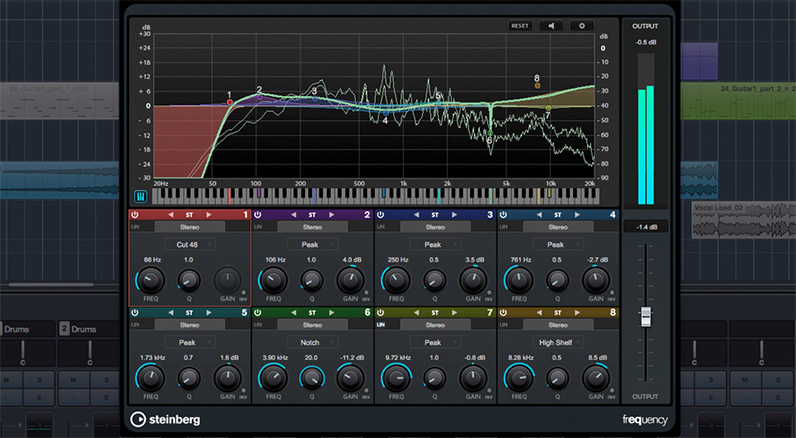This screenshot has width=796, height=438.
Task: Click band 7 frequency value 9.72 kHz
Action: pos(396,357)
